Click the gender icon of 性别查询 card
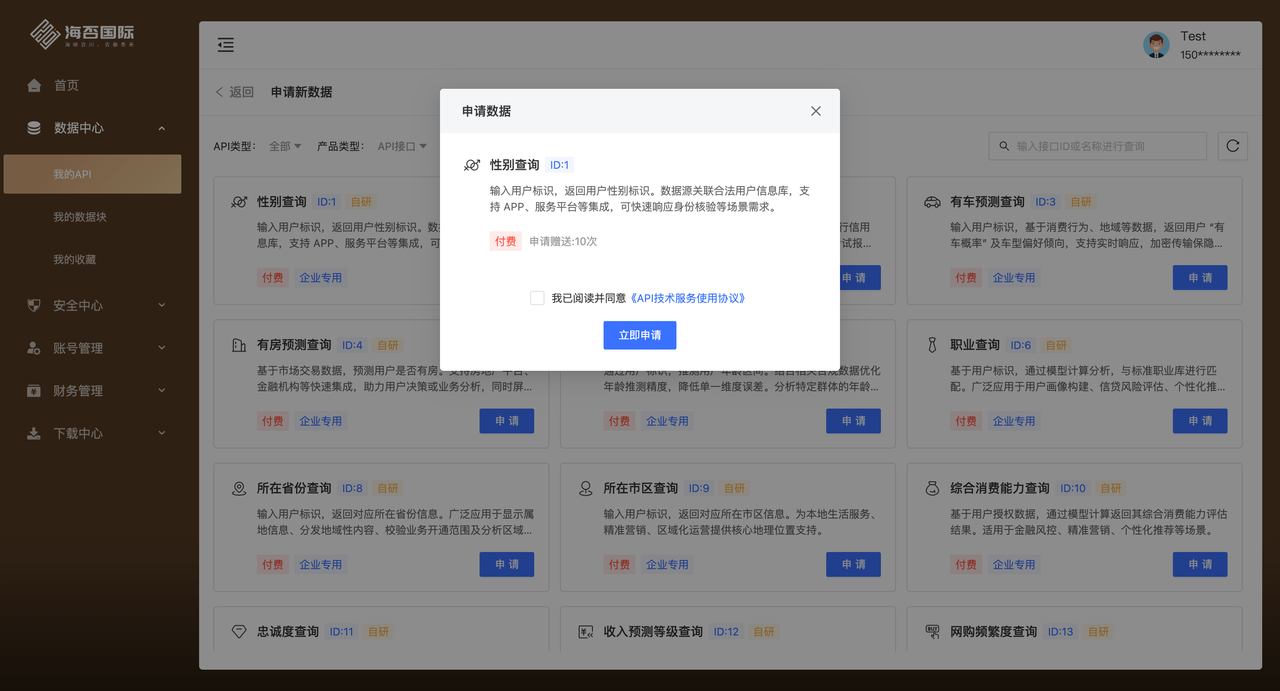Screen dimensions: 1280x691 pos(239,202)
